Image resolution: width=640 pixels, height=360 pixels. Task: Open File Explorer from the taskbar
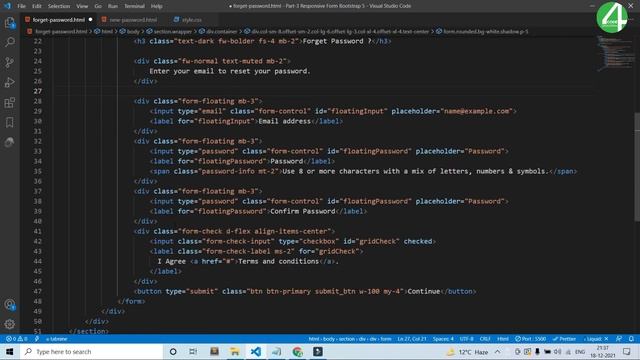coord(235,351)
